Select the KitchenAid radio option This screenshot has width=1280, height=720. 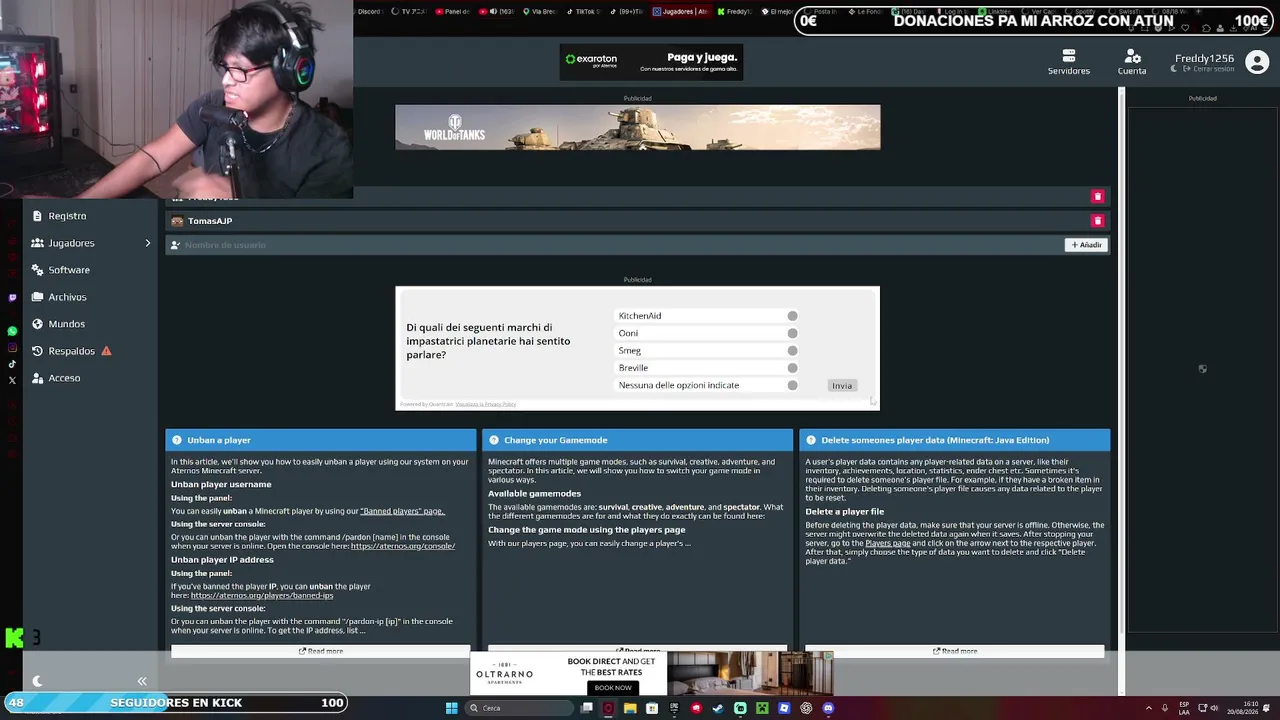coord(792,316)
